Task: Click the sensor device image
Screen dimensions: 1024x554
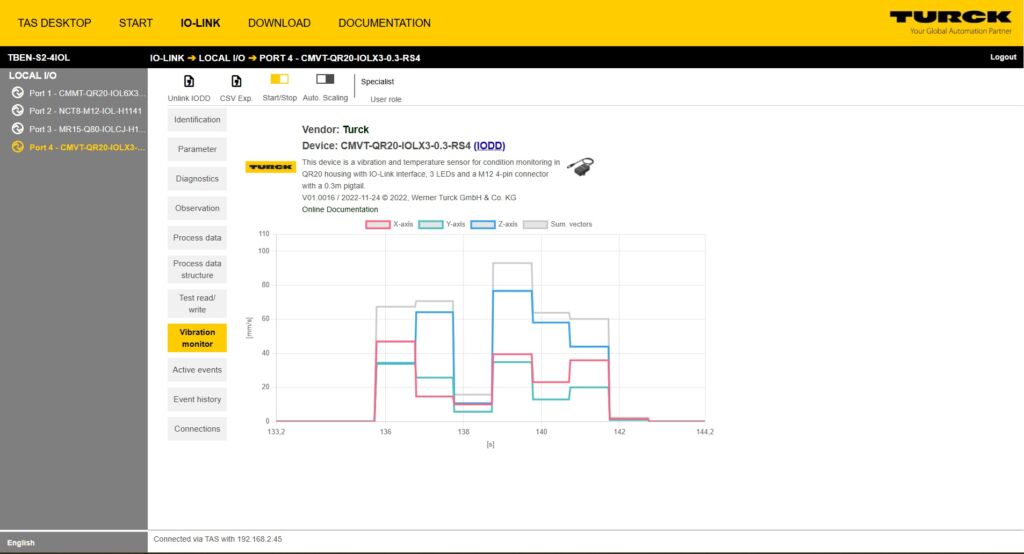Action: click(x=579, y=168)
